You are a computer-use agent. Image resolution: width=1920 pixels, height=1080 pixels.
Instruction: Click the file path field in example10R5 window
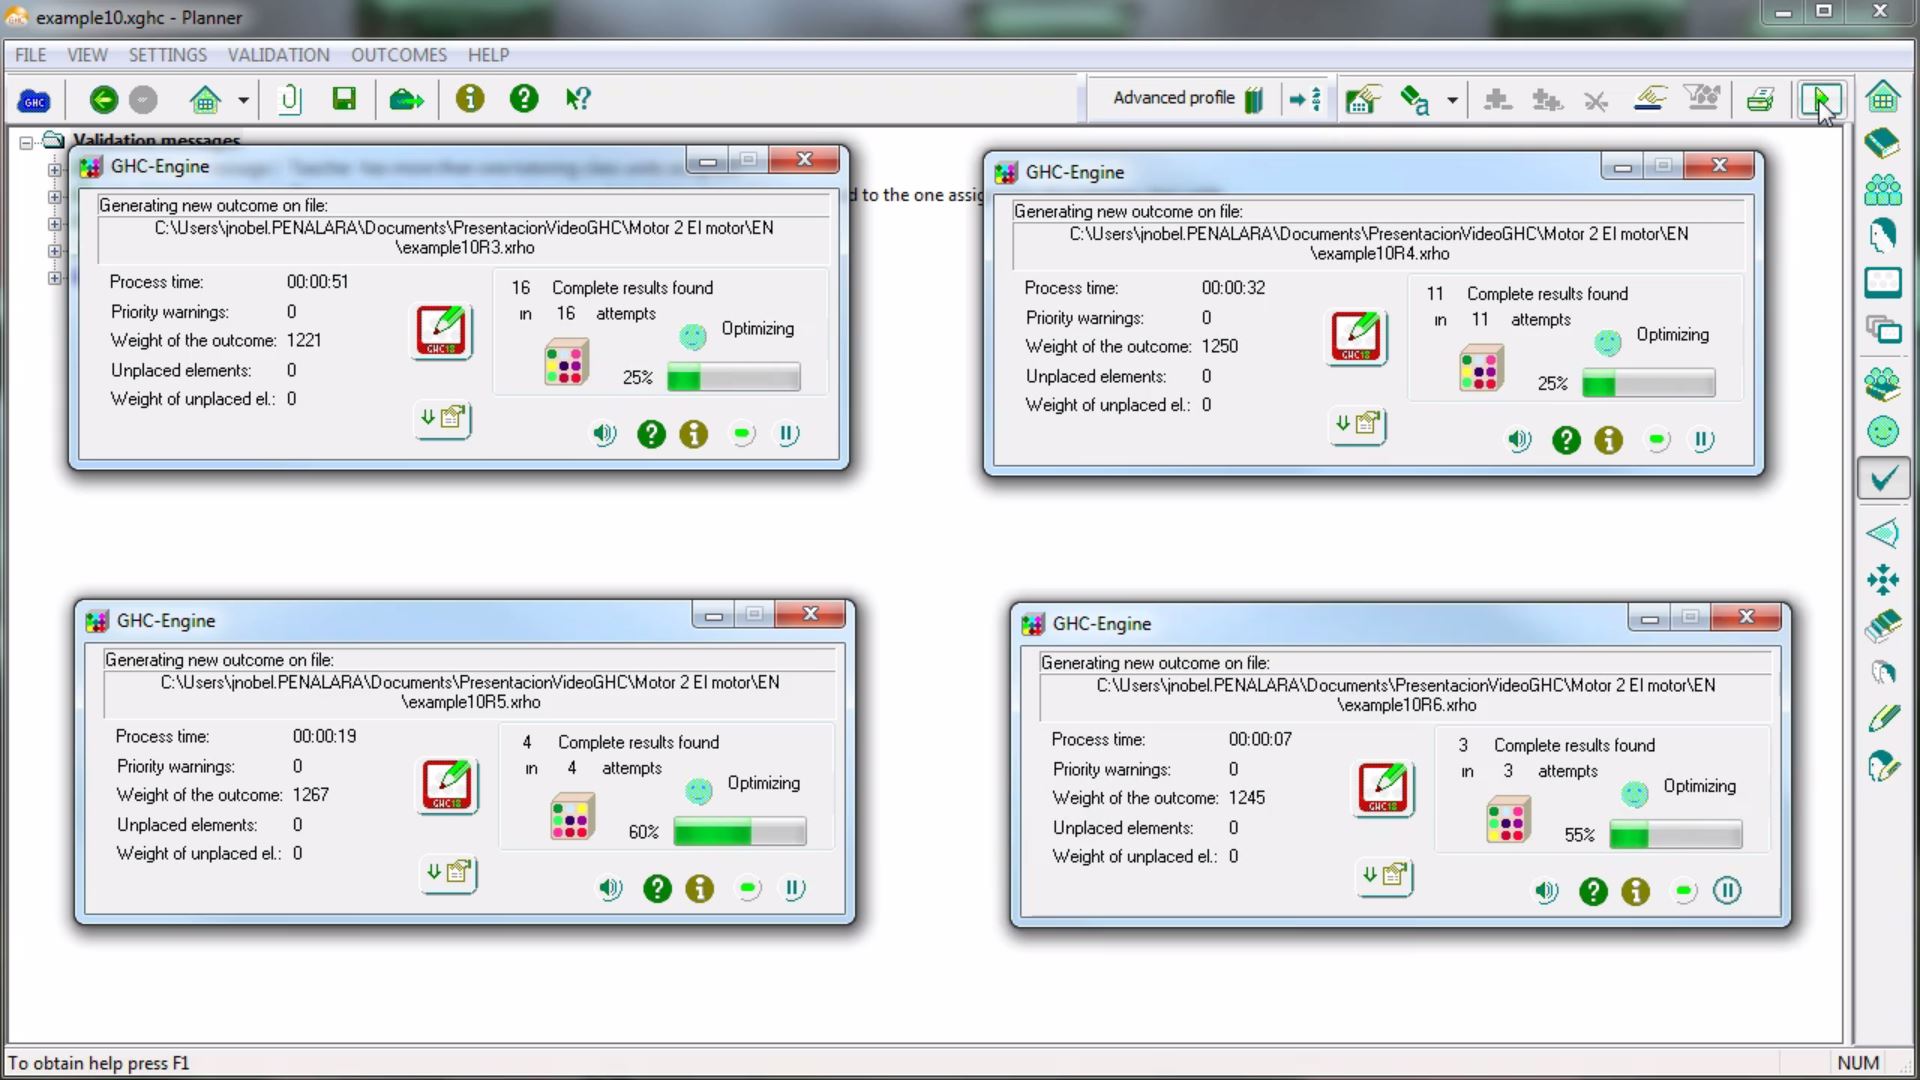[470, 693]
